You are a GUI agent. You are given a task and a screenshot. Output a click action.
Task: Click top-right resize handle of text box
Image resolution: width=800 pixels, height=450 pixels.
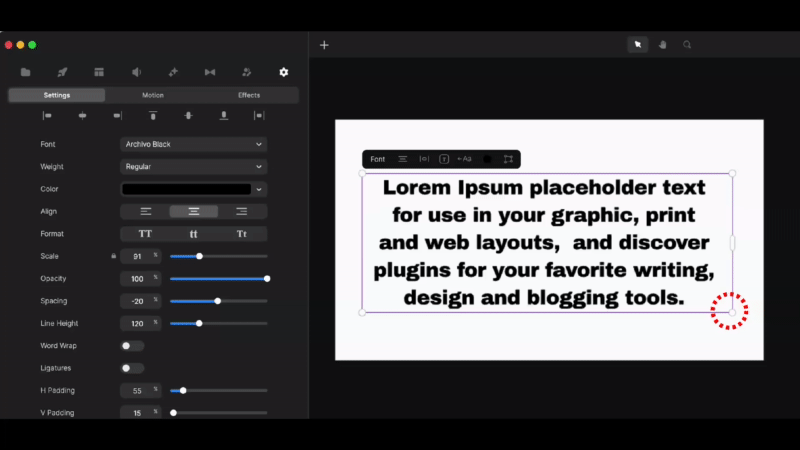point(732,173)
